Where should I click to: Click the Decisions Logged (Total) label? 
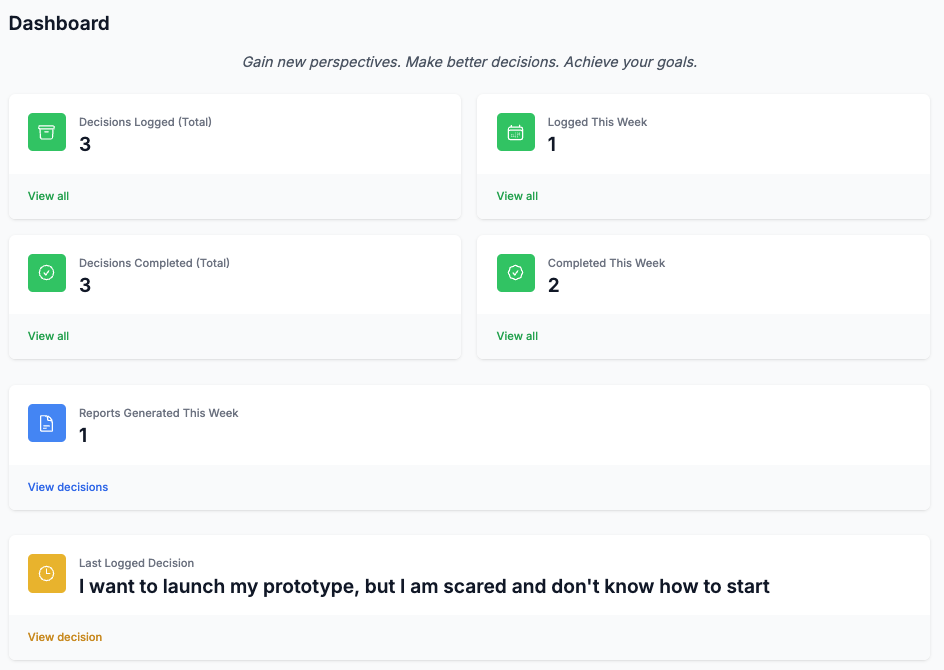(145, 122)
